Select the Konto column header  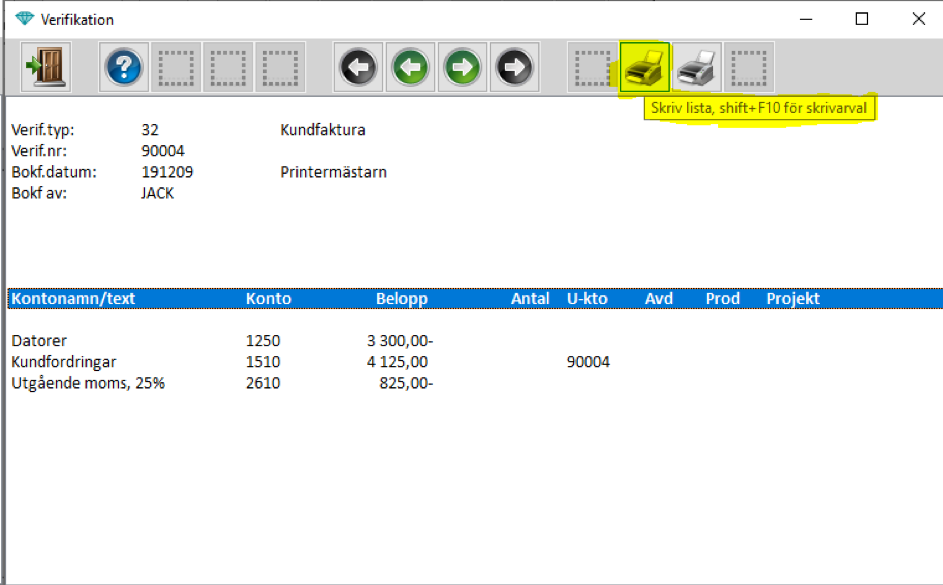coord(268,299)
